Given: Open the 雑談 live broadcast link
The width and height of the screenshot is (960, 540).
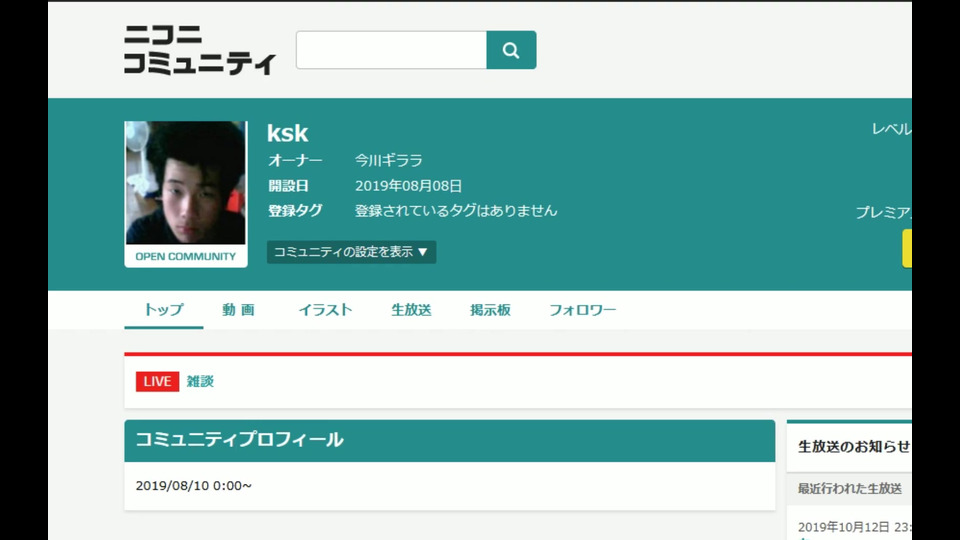Looking at the screenshot, I should click(200, 381).
